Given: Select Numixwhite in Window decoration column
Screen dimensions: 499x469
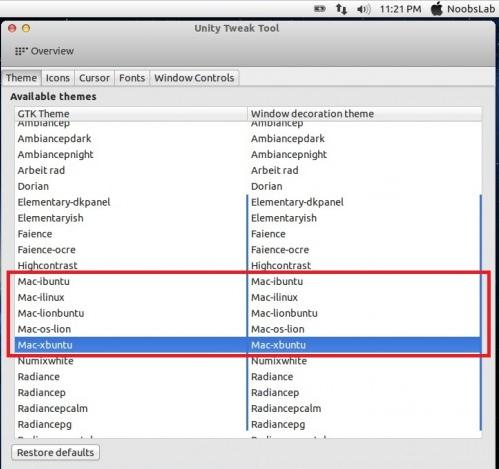Looking at the screenshot, I should point(364,361).
